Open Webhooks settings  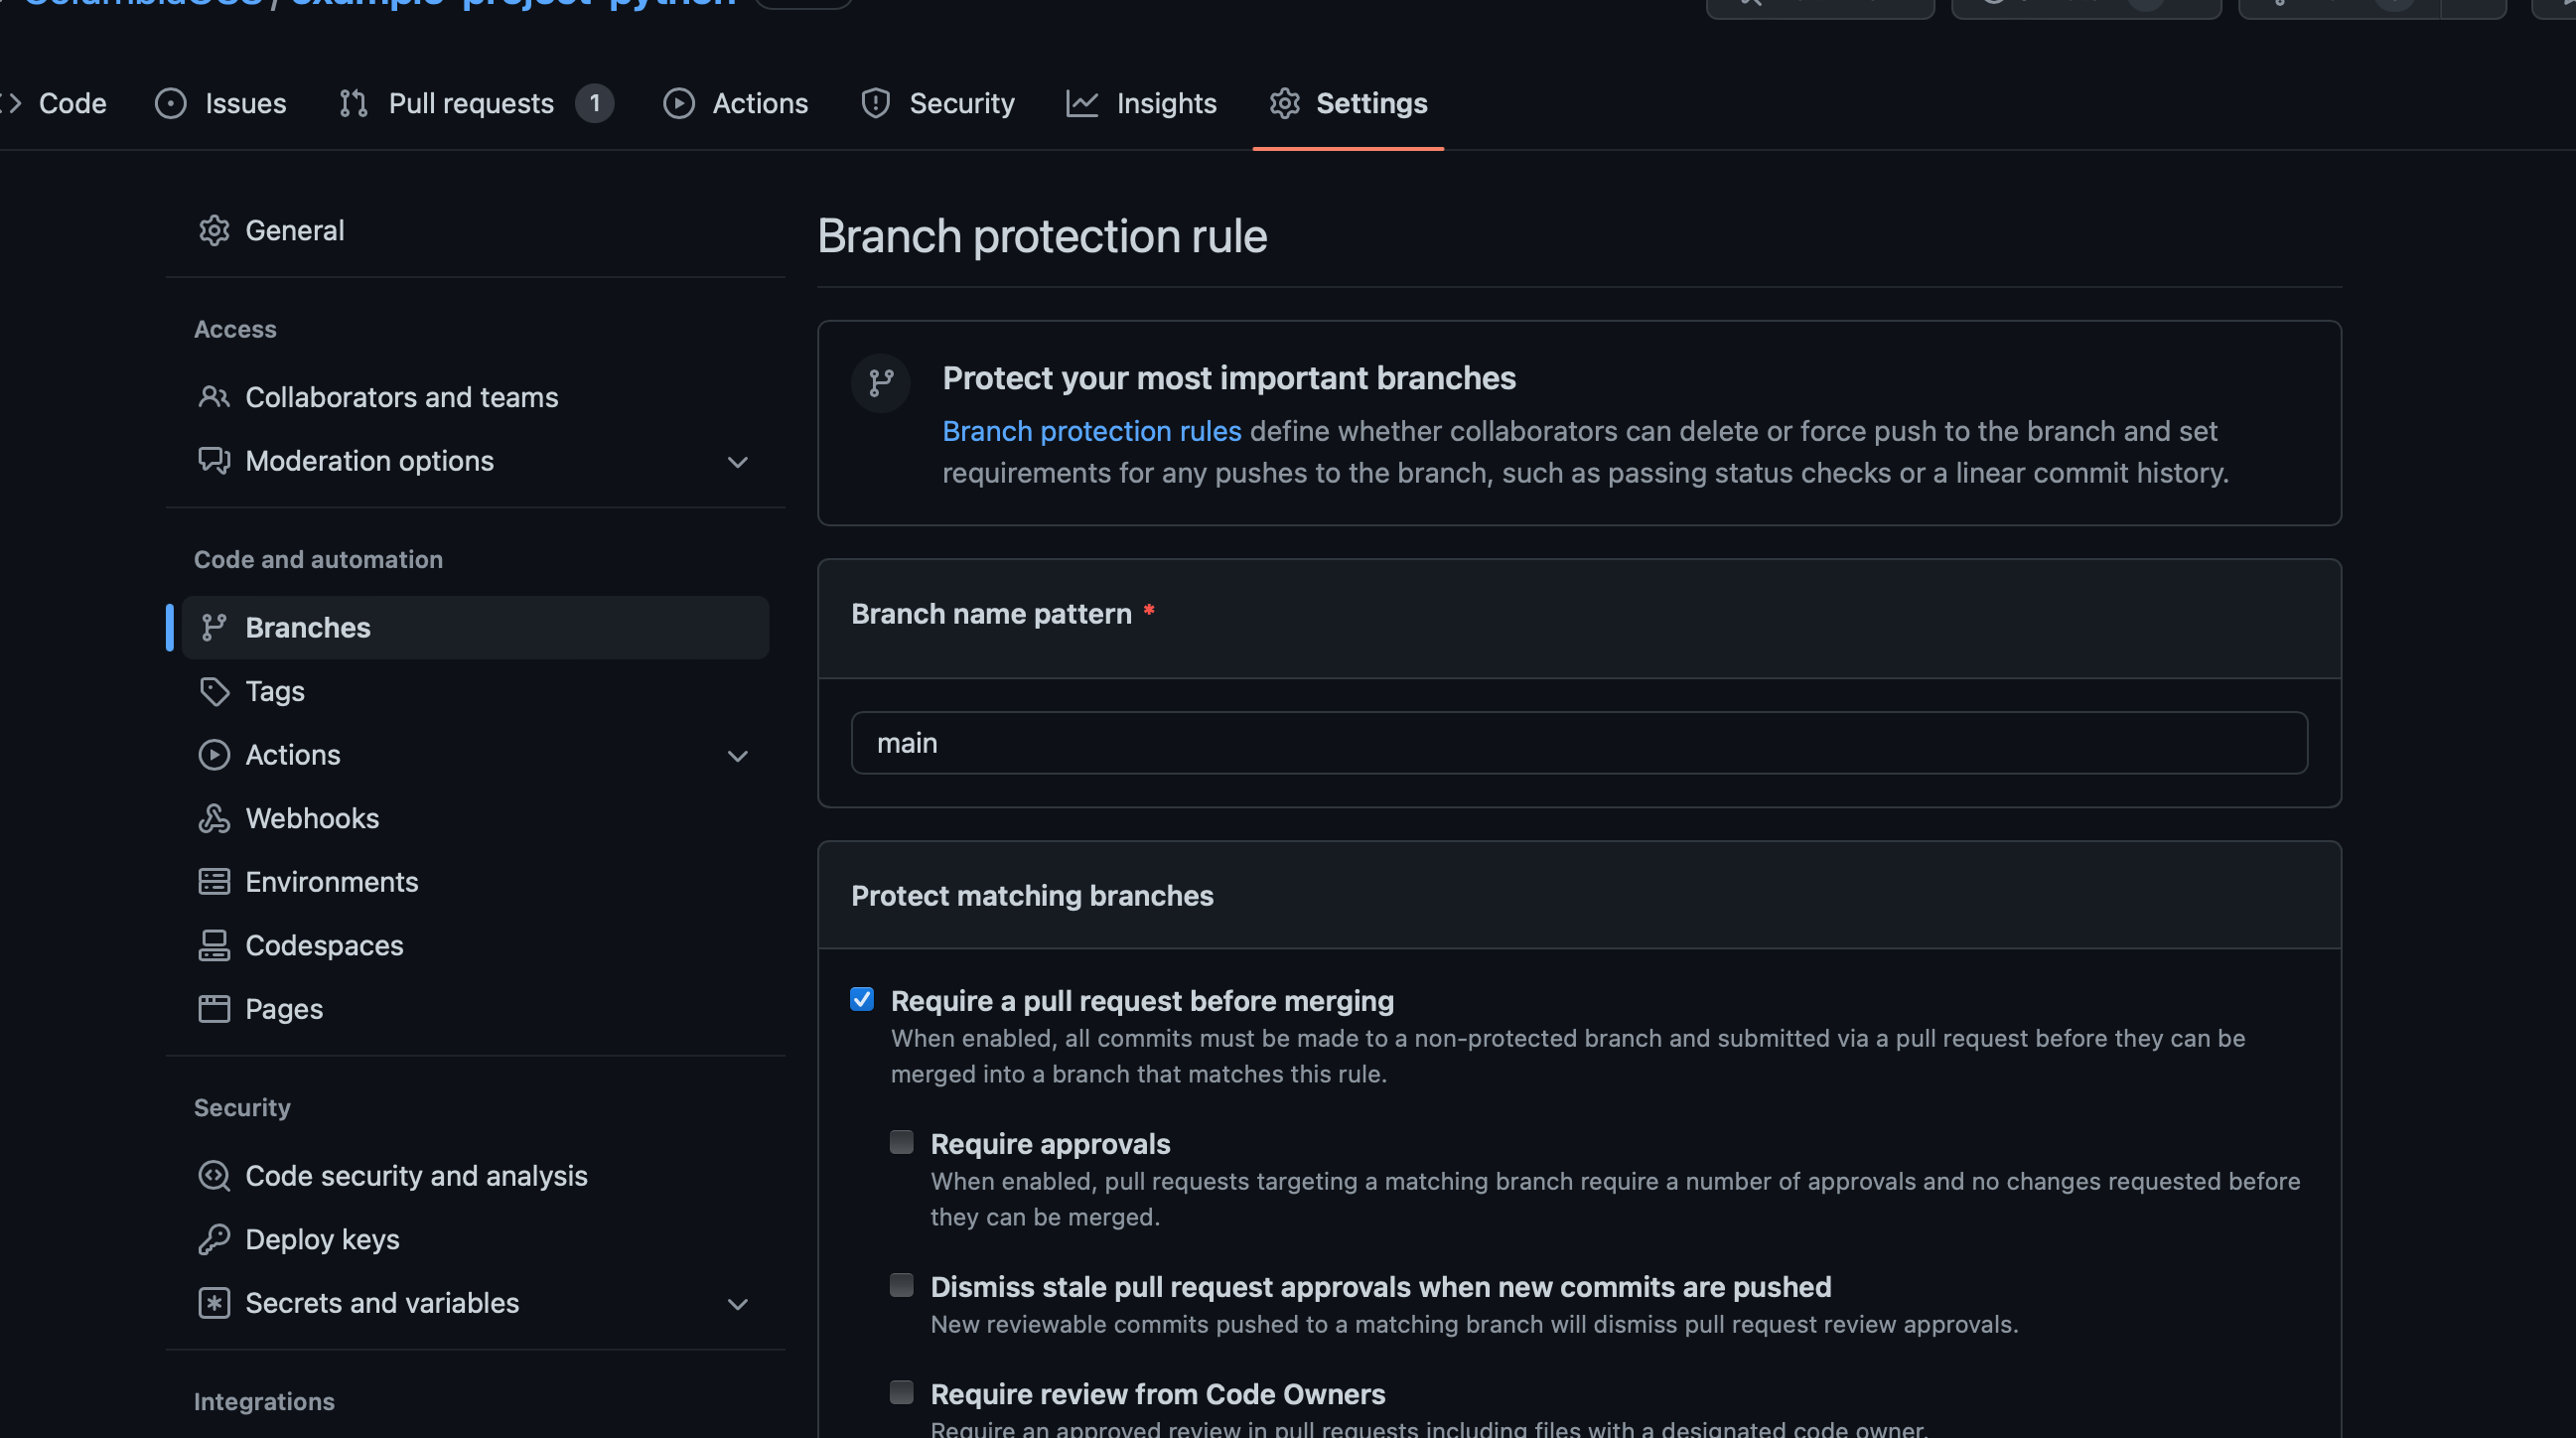475,818
